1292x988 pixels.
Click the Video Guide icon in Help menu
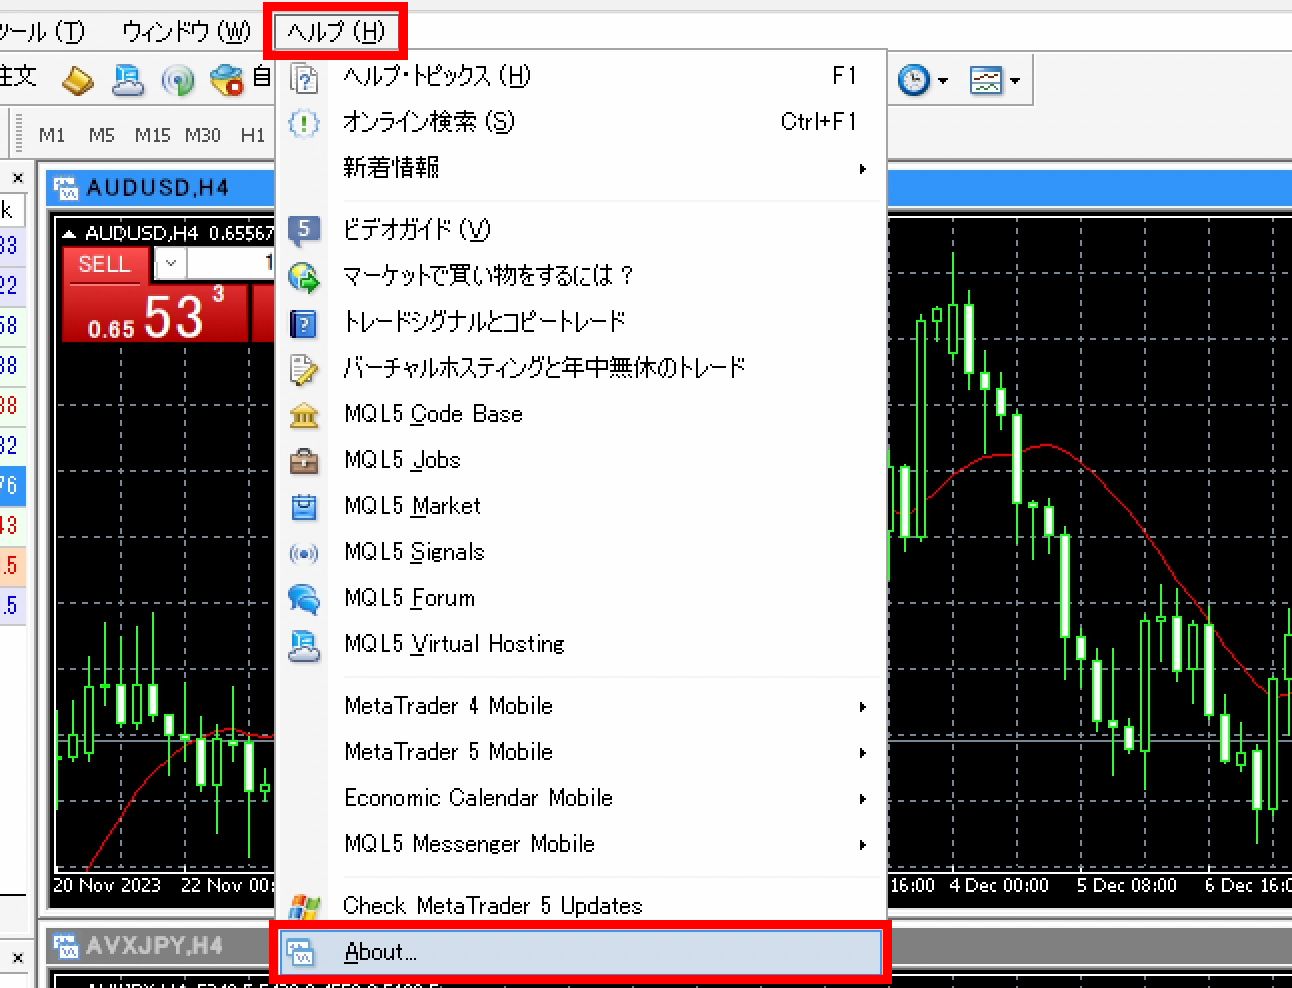point(303,229)
